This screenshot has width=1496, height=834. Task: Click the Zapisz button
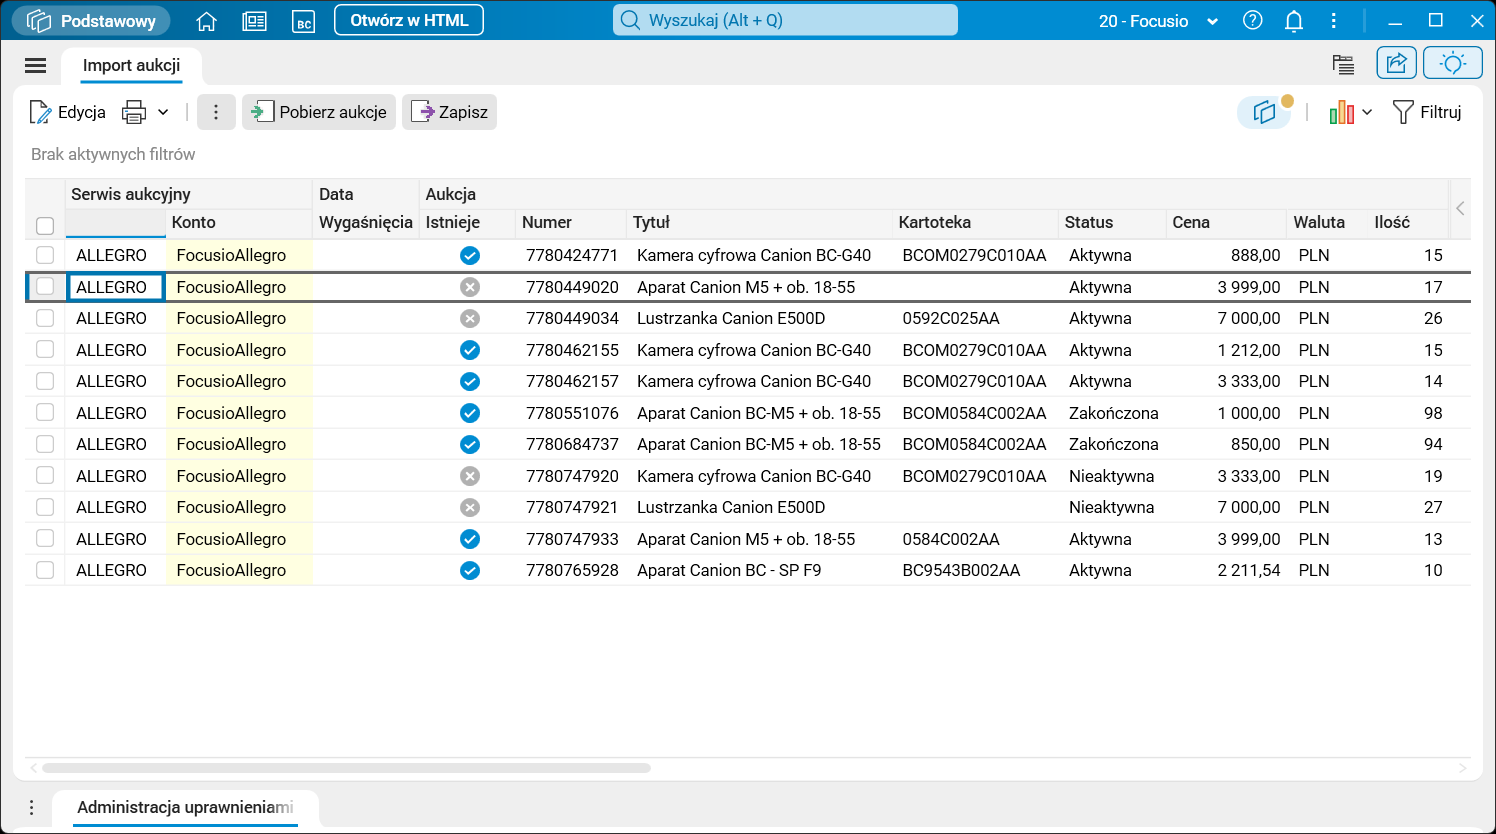coord(449,112)
